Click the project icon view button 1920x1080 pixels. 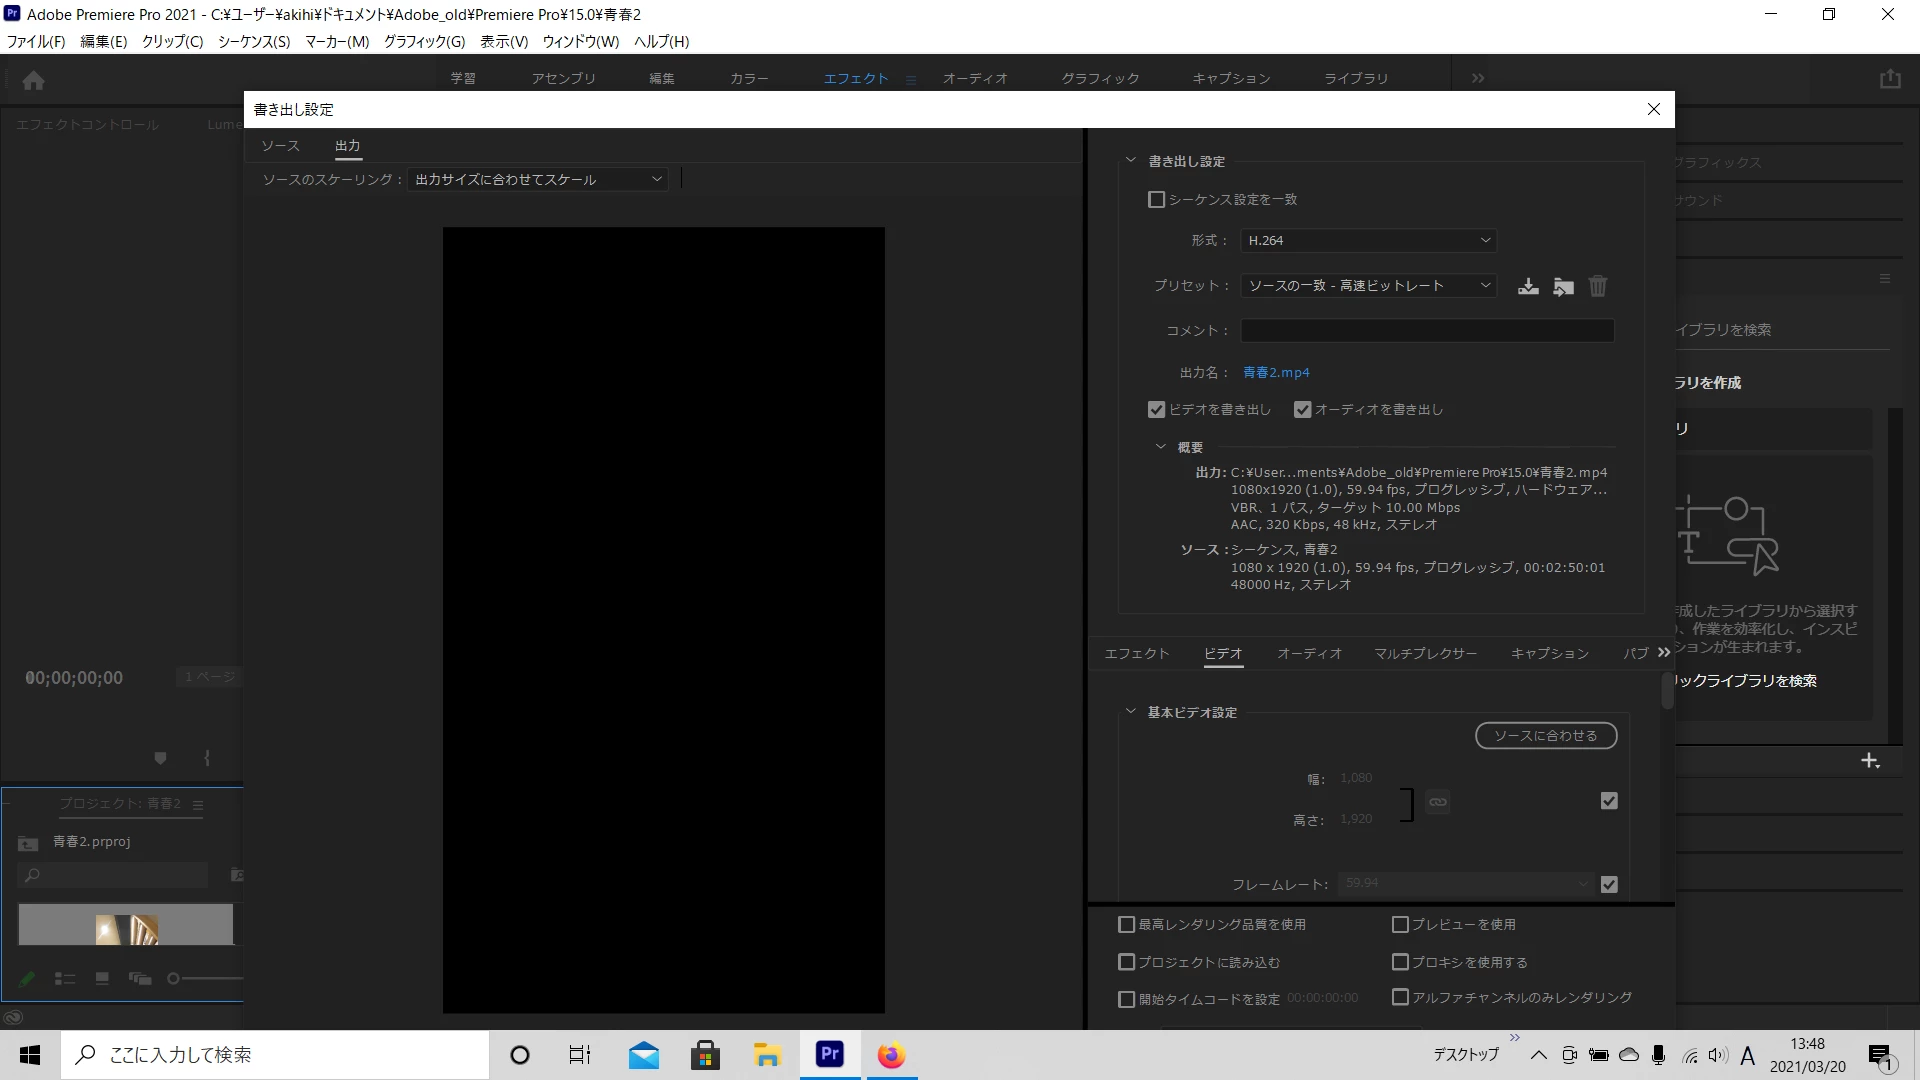pyautogui.click(x=102, y=979)
